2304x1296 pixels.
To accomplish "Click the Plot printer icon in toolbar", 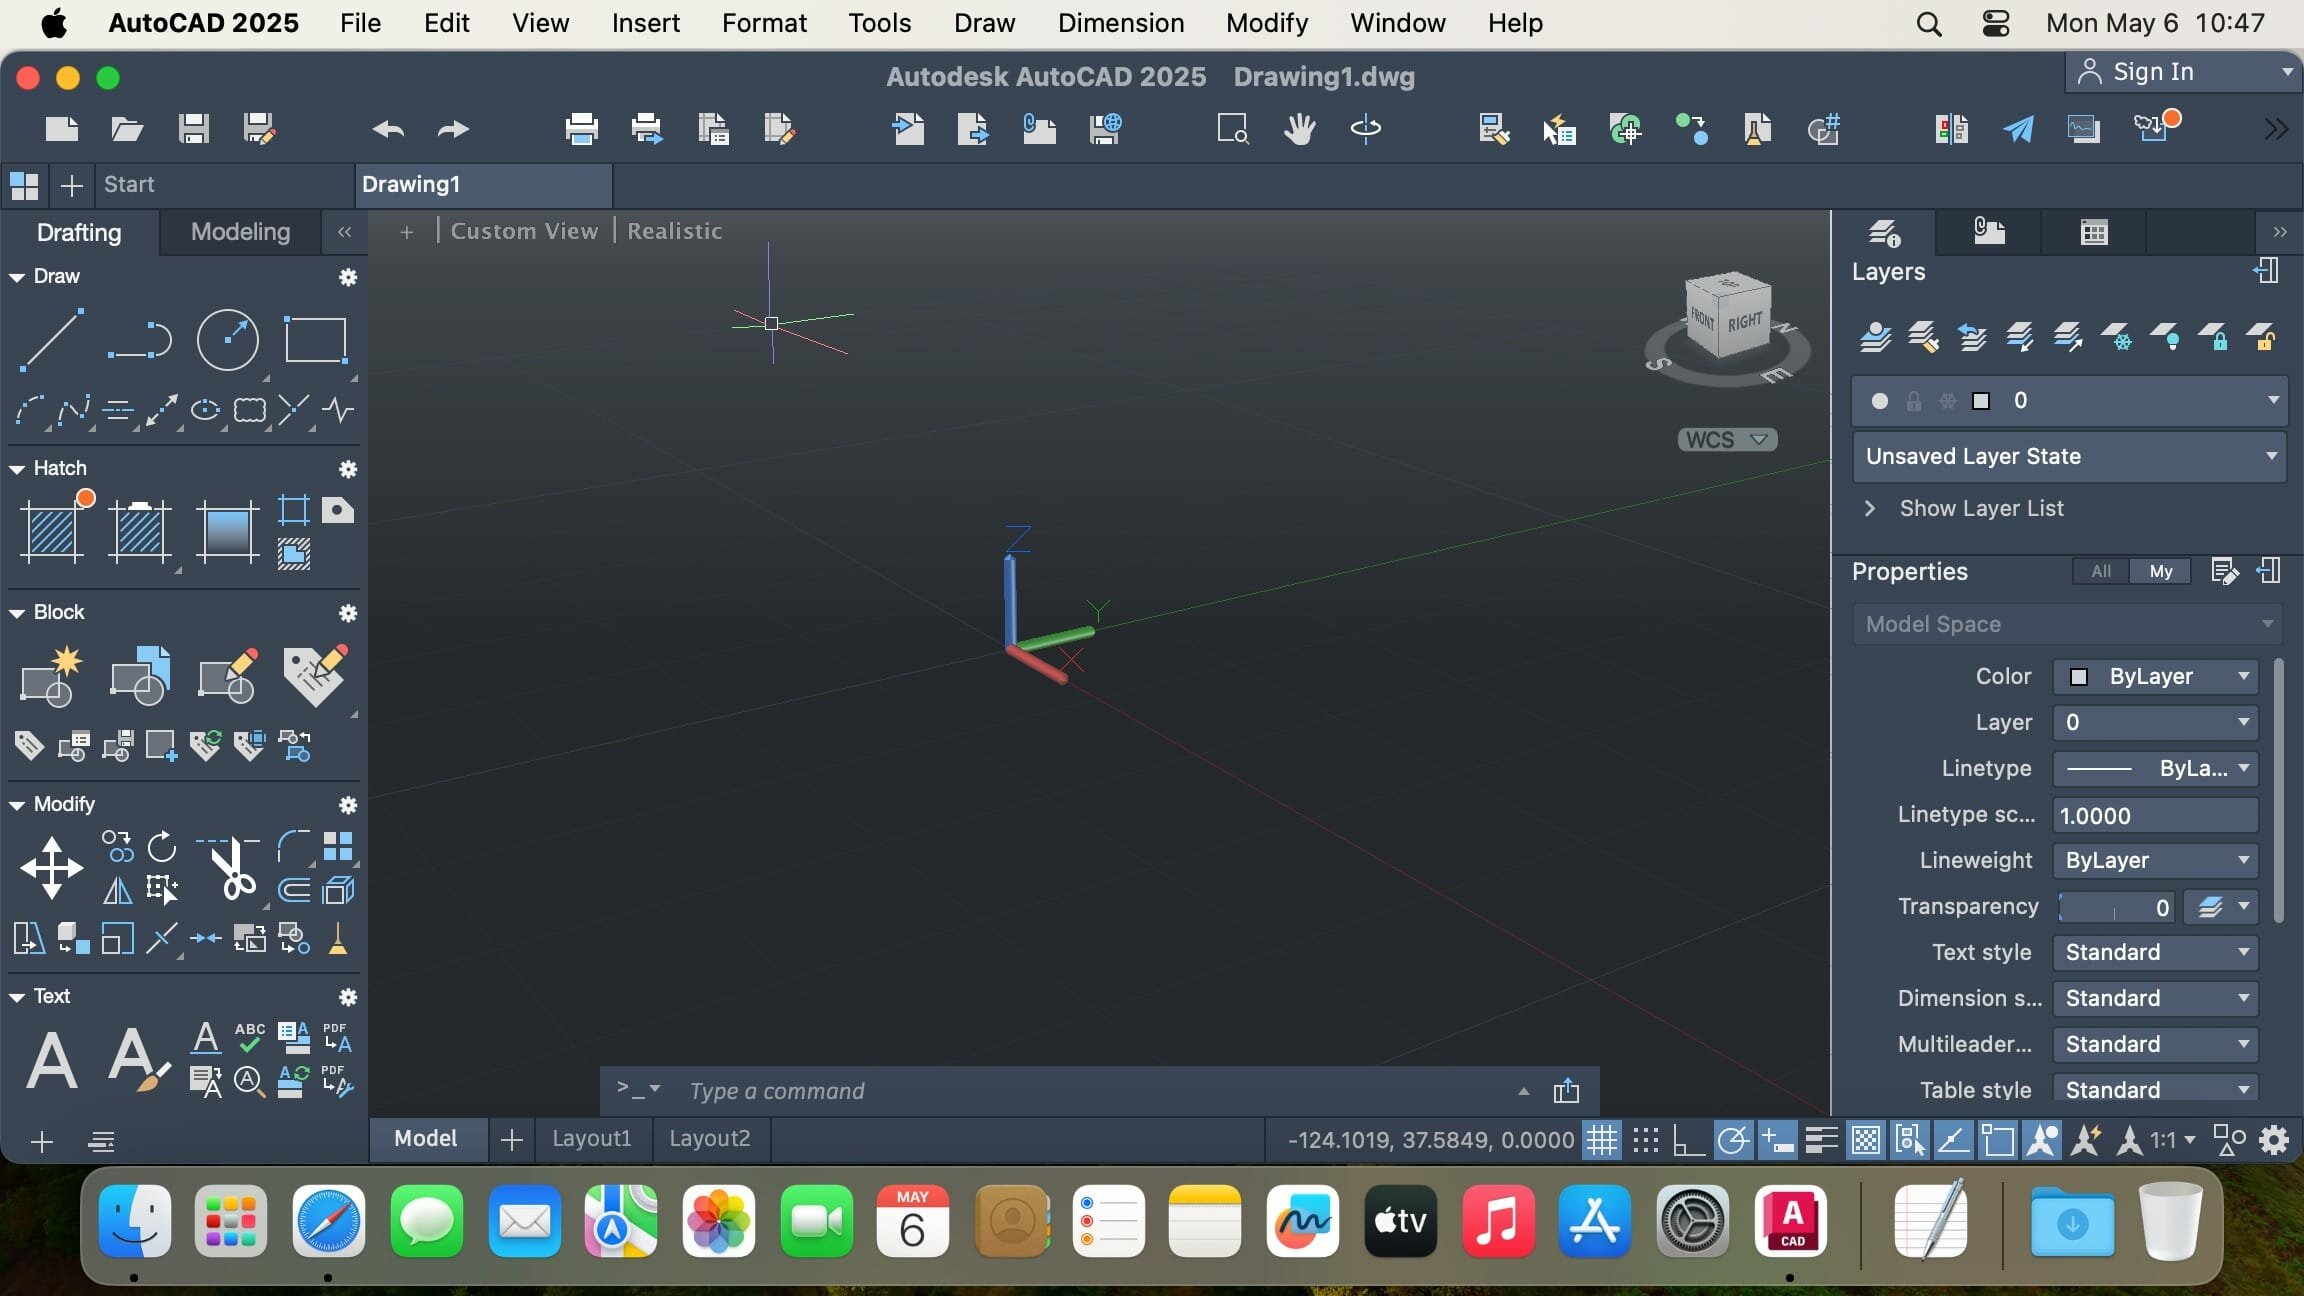I will [581, 129].
